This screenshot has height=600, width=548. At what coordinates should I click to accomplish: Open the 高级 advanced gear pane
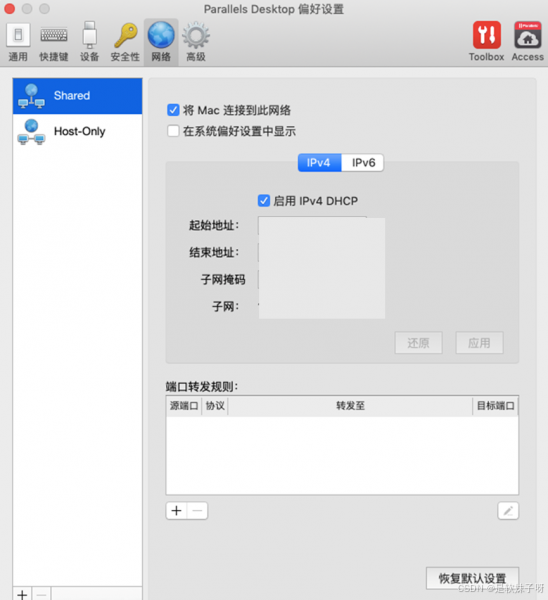tap(196, 42)
